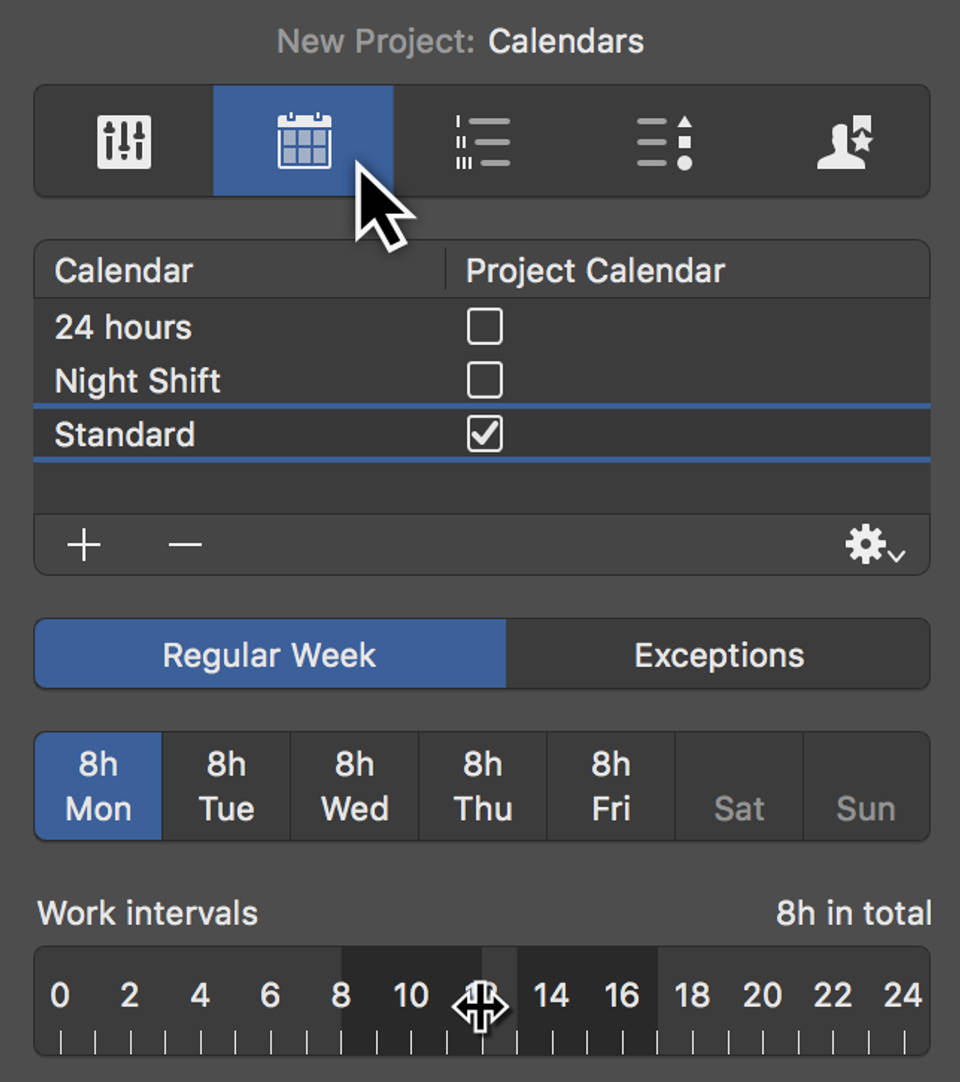Add a new calendar with the plus icon
This screenshot has width=960, height=1082.
(x=84, y=545)
